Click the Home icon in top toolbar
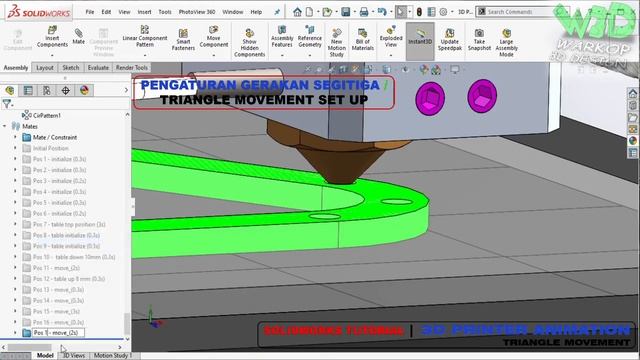Screen dimensions: 640x360 click(298, 12)
